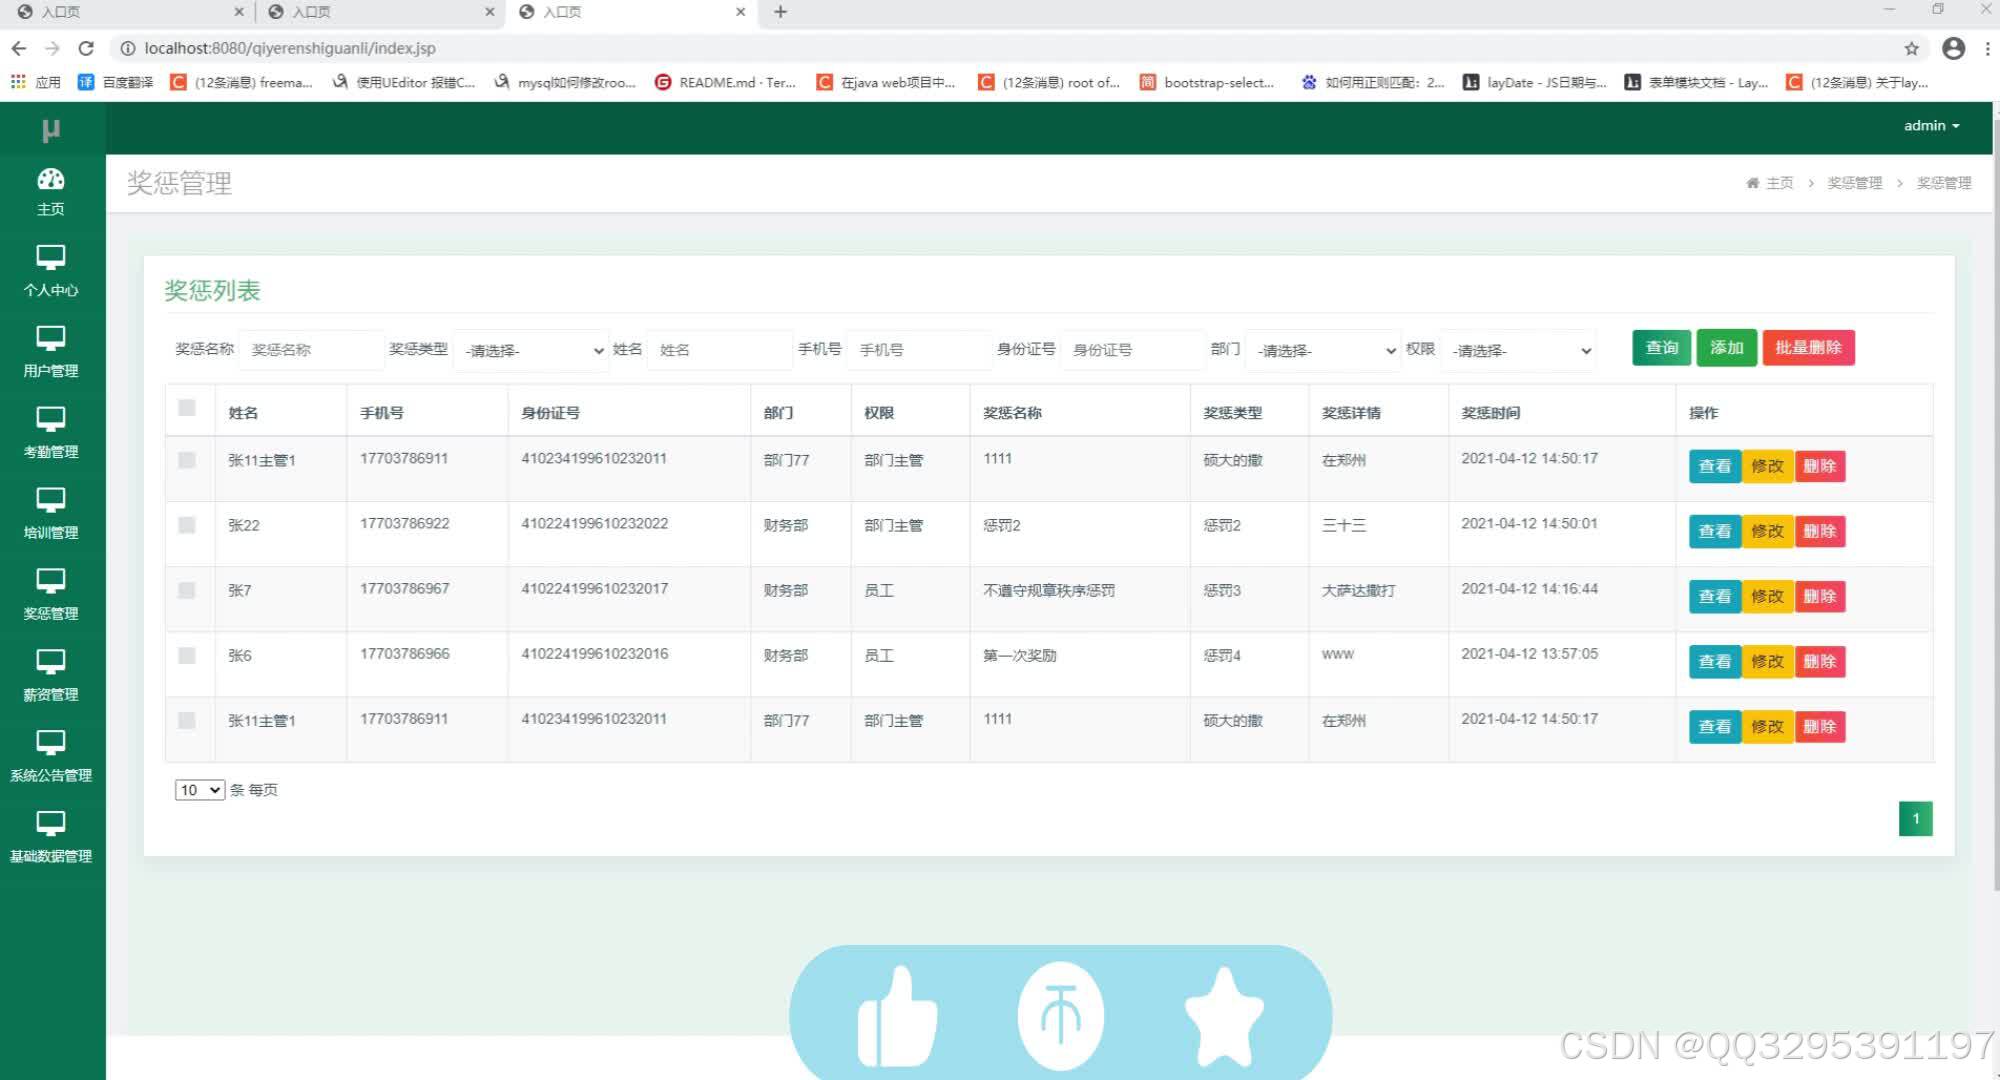Open the rows-per-page 10 dropdown
2000x1080 pixels.
(200, 790)
